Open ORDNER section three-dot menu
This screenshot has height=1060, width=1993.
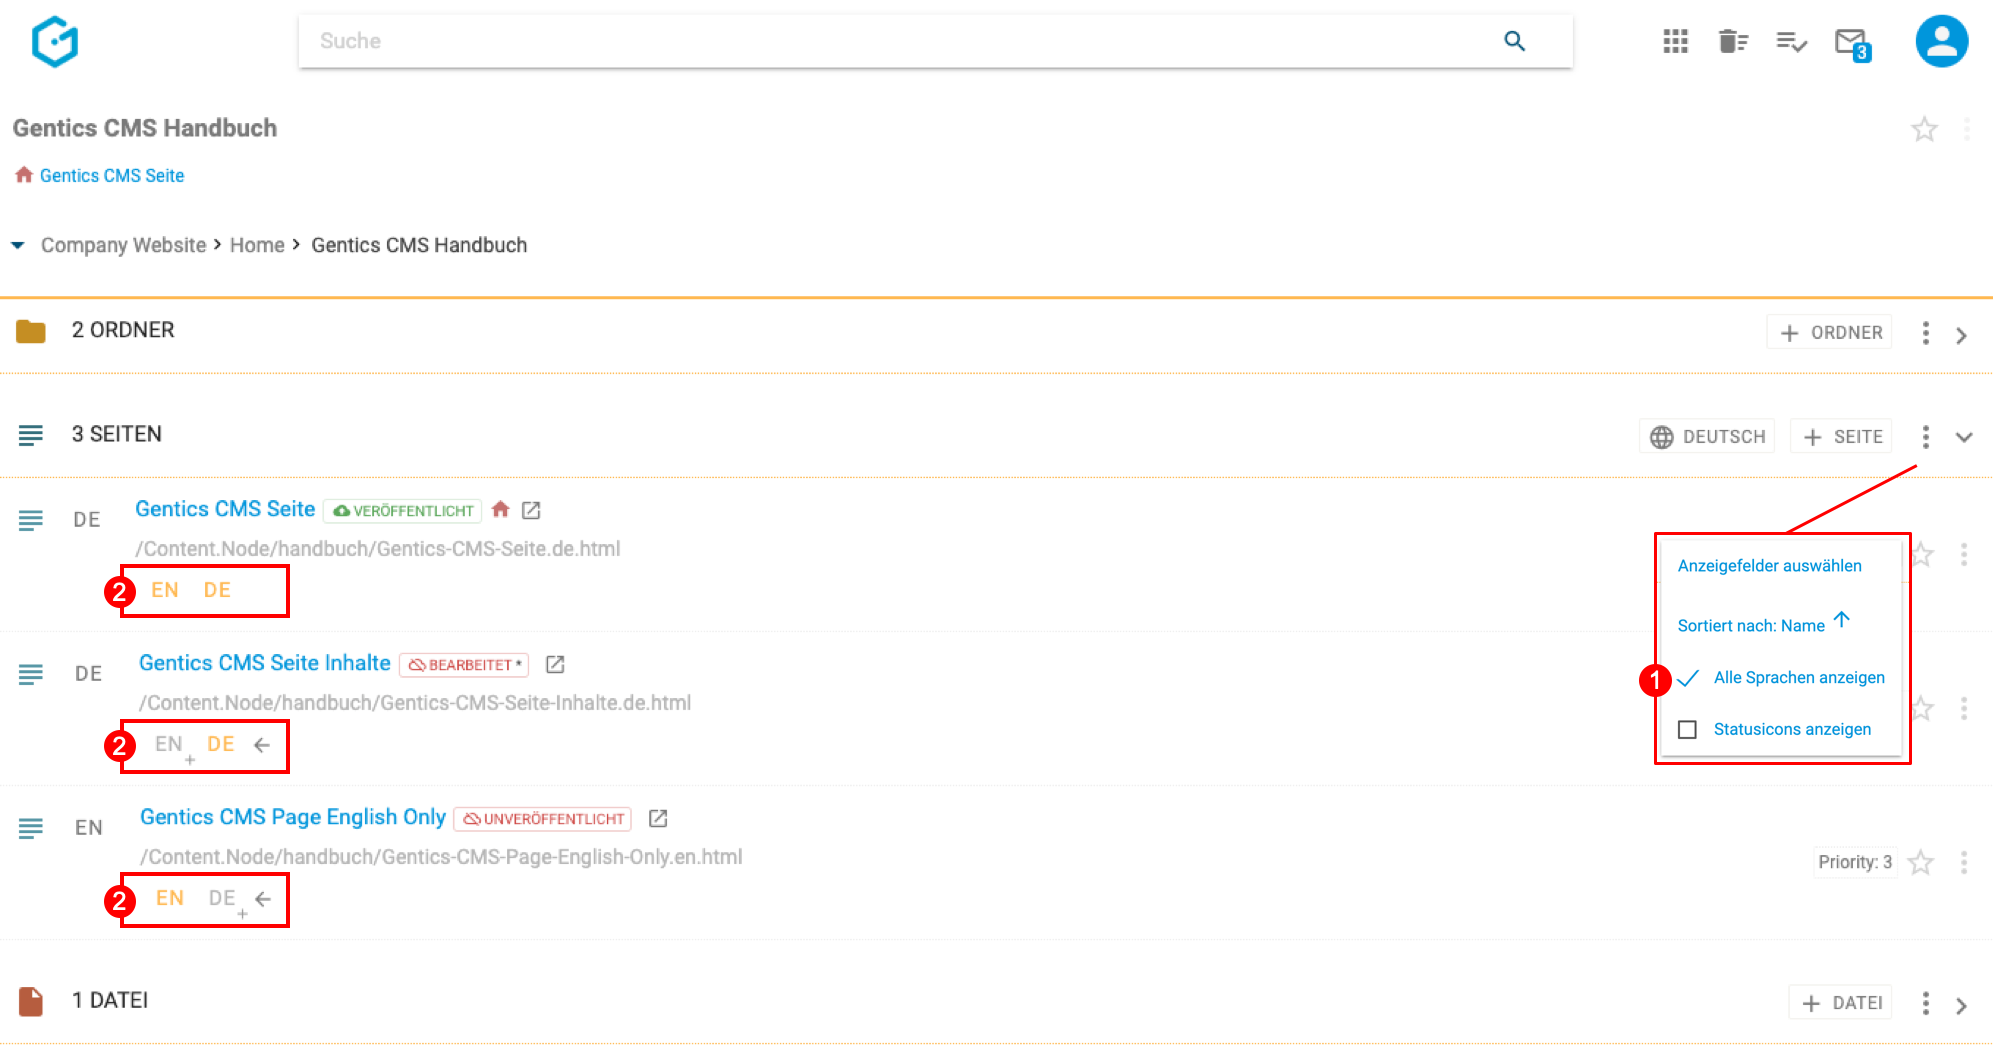1925,333
